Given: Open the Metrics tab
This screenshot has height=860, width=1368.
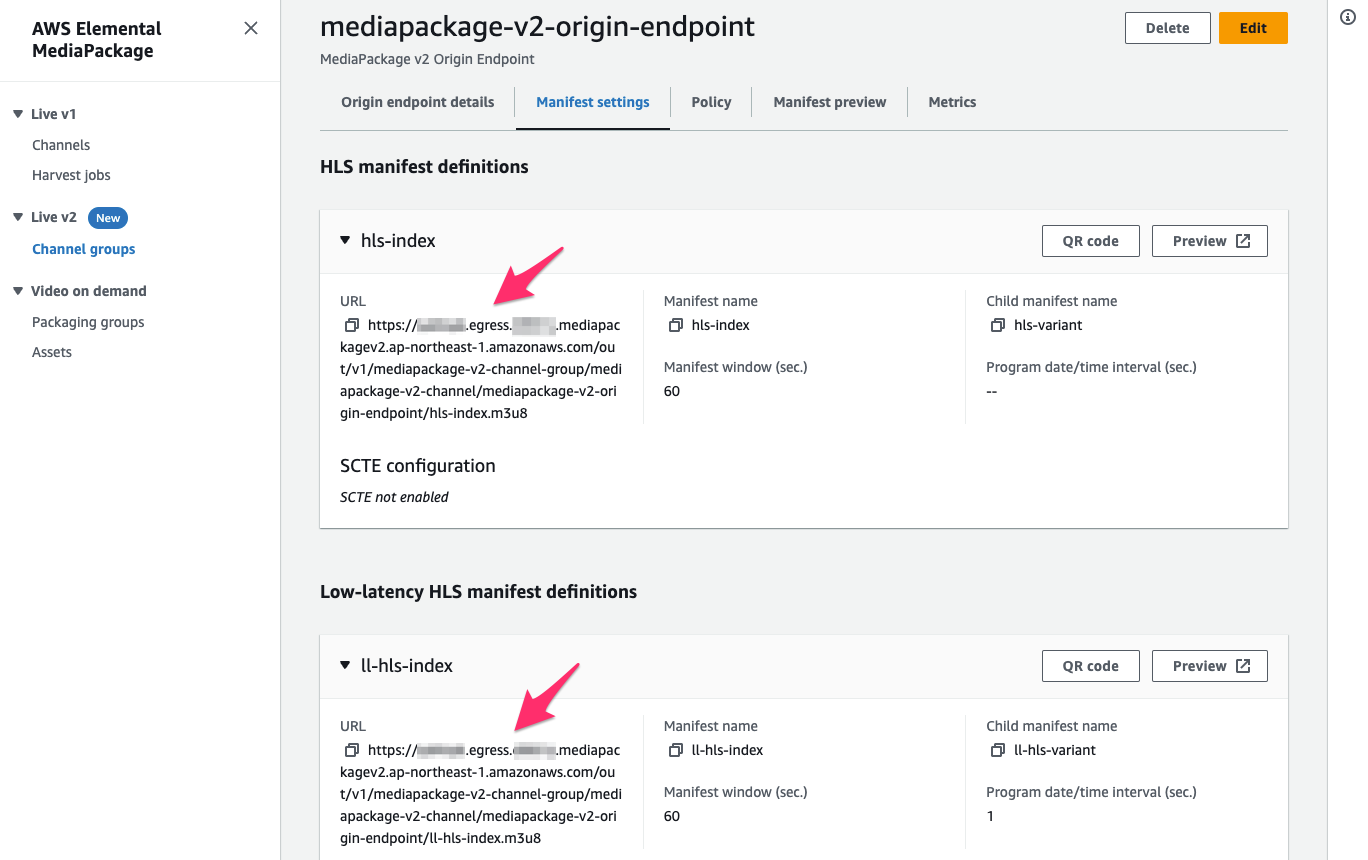Looking at the screenshot, I should click(x=951, y=101).
